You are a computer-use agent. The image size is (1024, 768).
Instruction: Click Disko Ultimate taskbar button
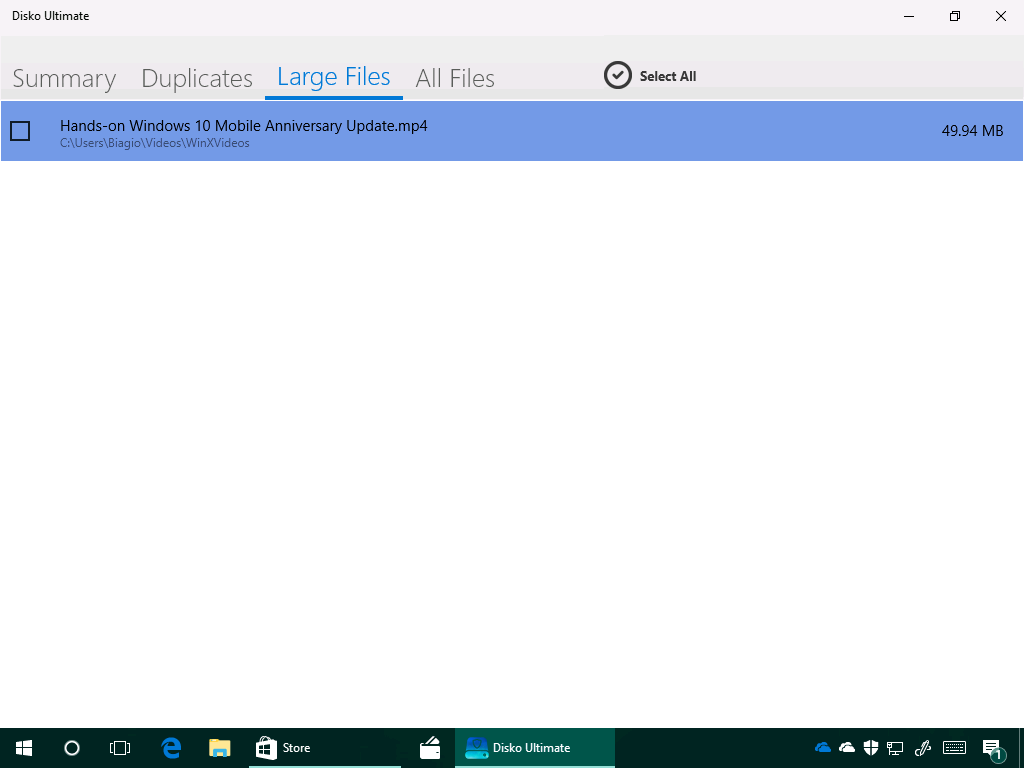point(534,748)
